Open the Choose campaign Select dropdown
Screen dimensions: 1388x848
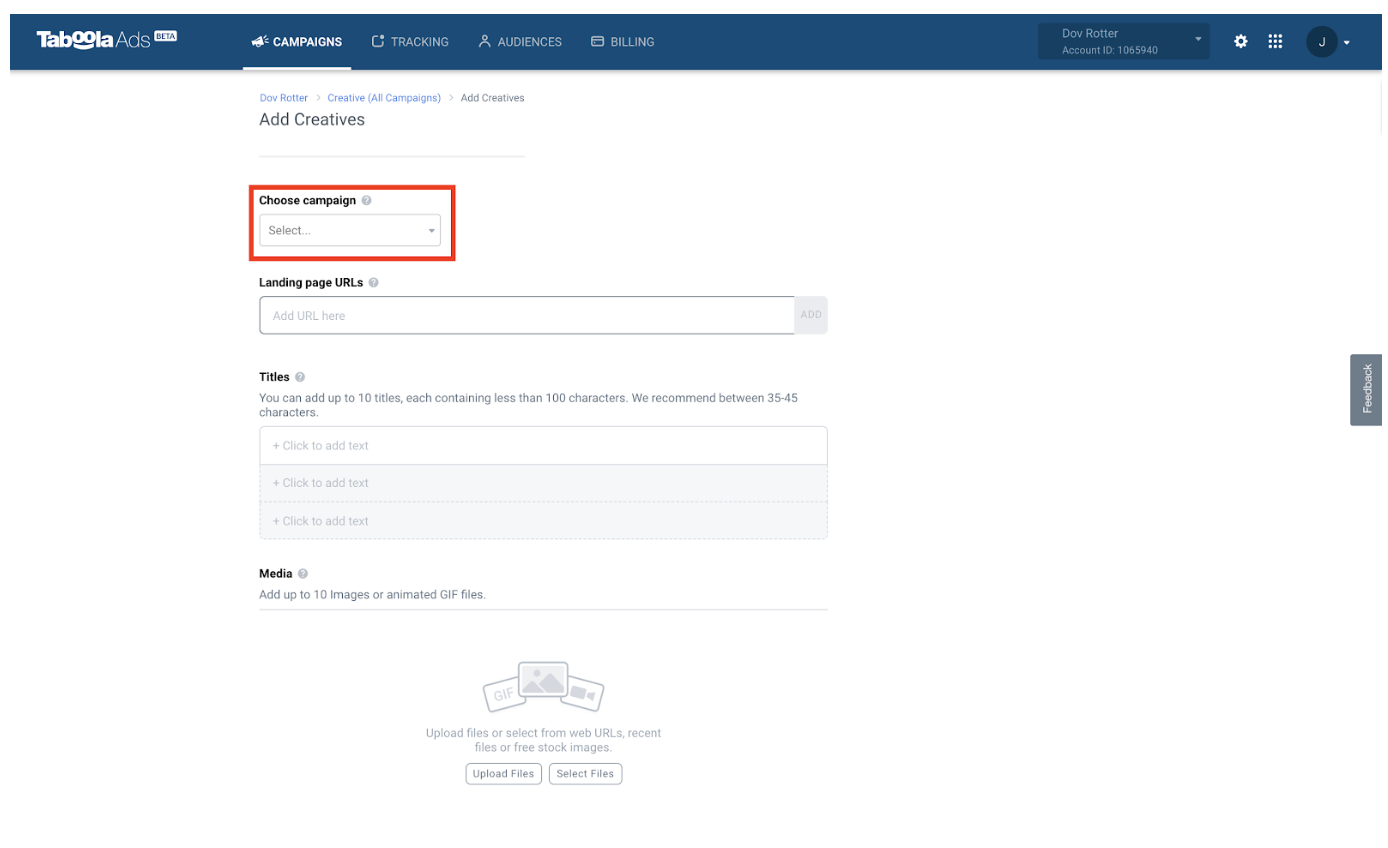(349, 229)
